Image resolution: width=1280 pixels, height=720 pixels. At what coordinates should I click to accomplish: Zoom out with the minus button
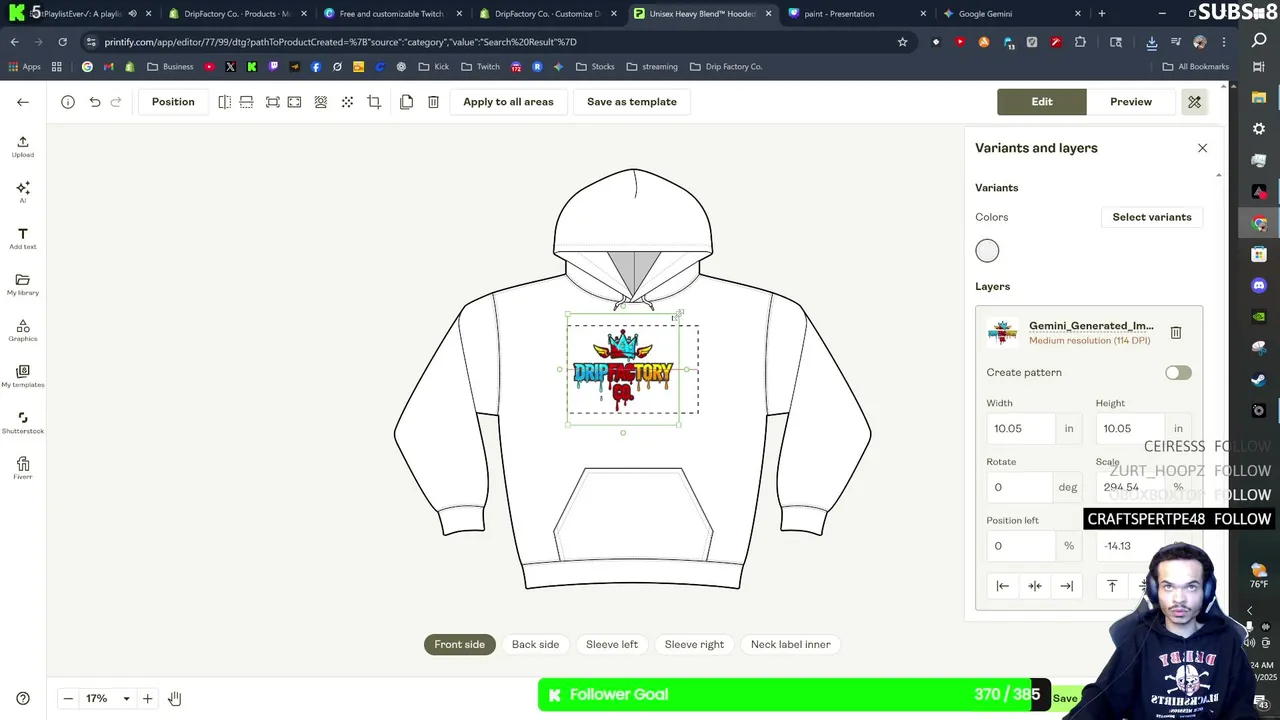coord(68,698)
